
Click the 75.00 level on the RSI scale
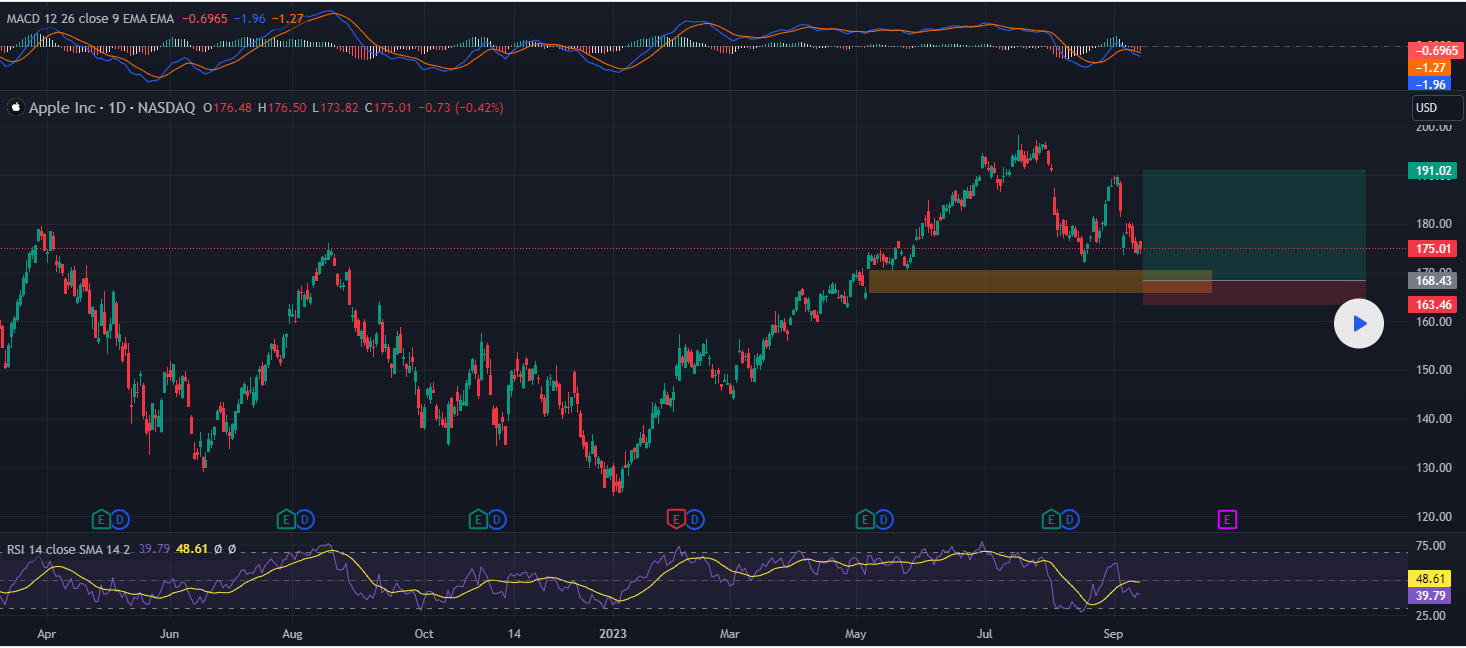point(1433,546)
